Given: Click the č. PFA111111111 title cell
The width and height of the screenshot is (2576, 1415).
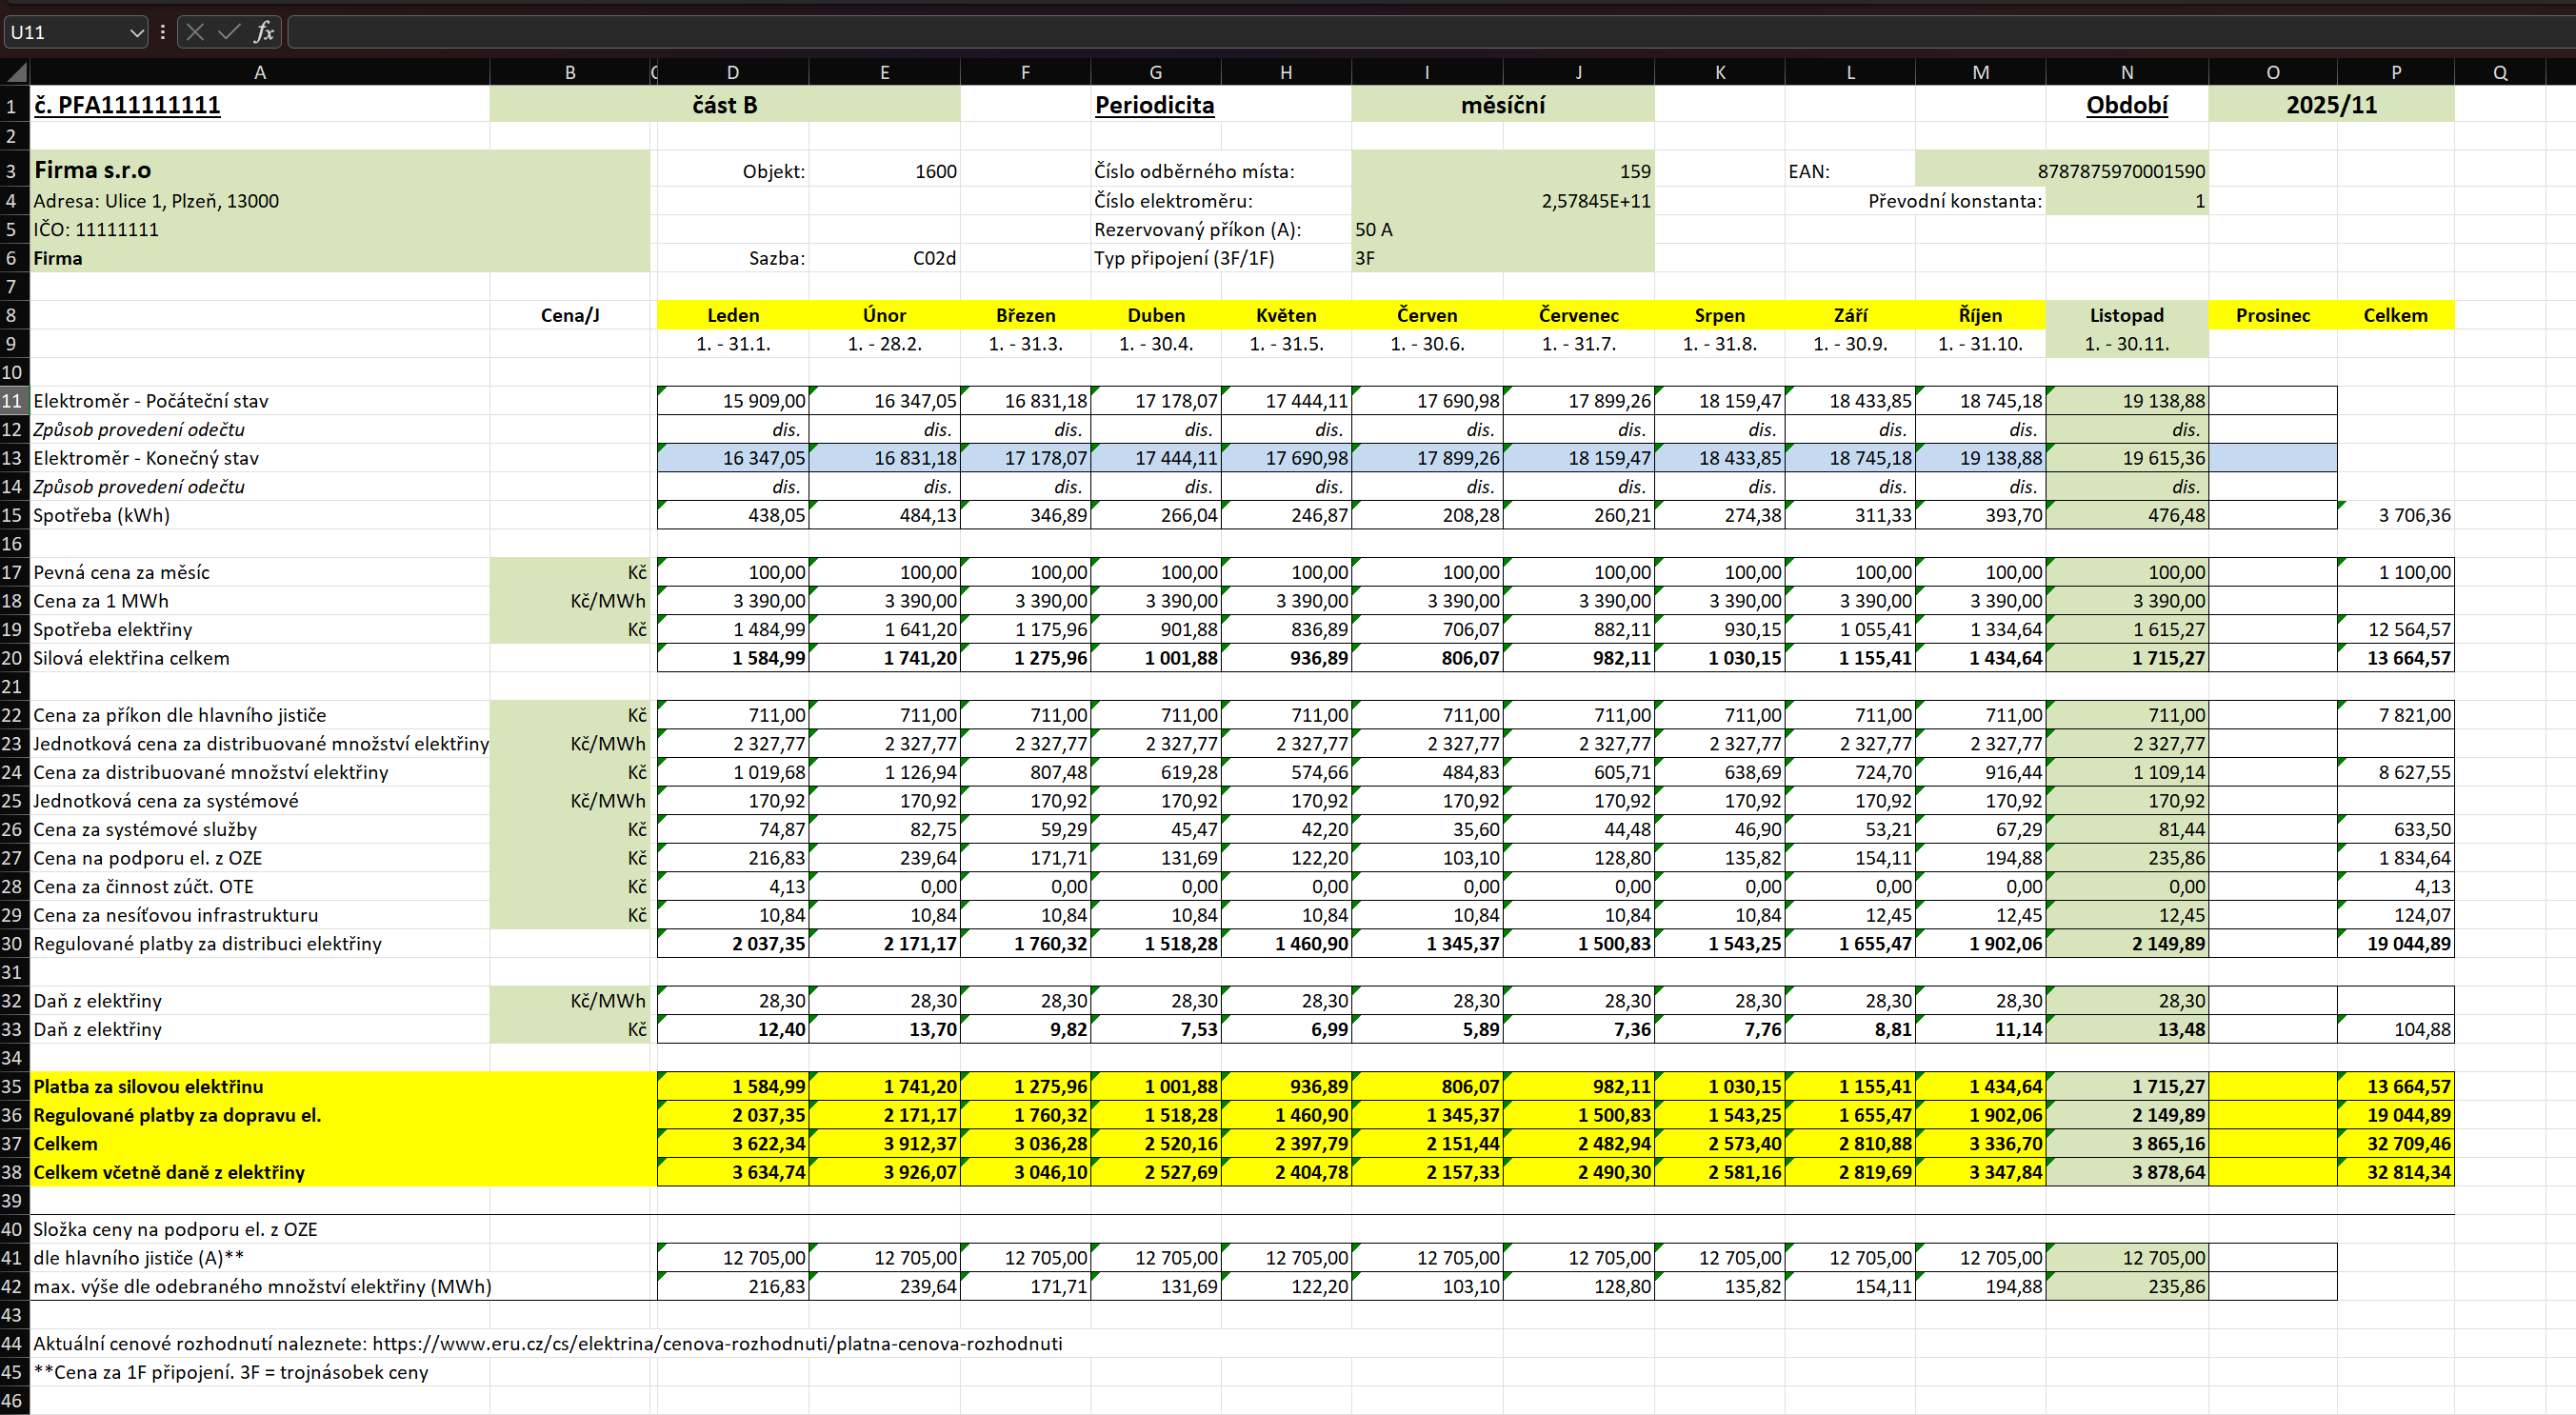Looking at the screenshot, I should pyautogui.click(x=127, y=105).
